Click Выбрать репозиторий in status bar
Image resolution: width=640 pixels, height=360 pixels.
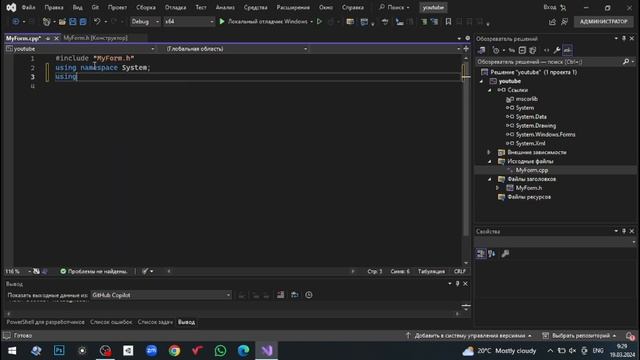click(x=580, y=336)
